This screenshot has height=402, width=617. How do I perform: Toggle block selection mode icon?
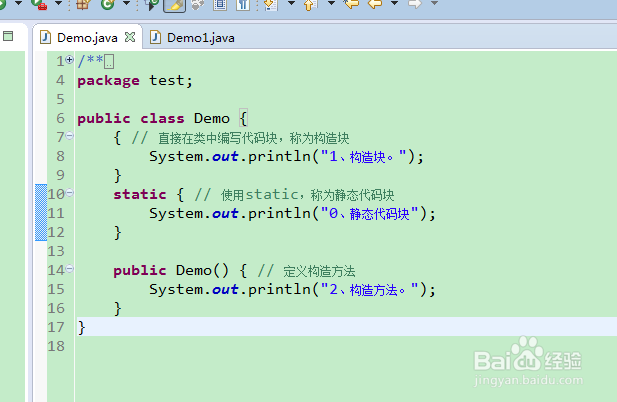tap(220, 4)
